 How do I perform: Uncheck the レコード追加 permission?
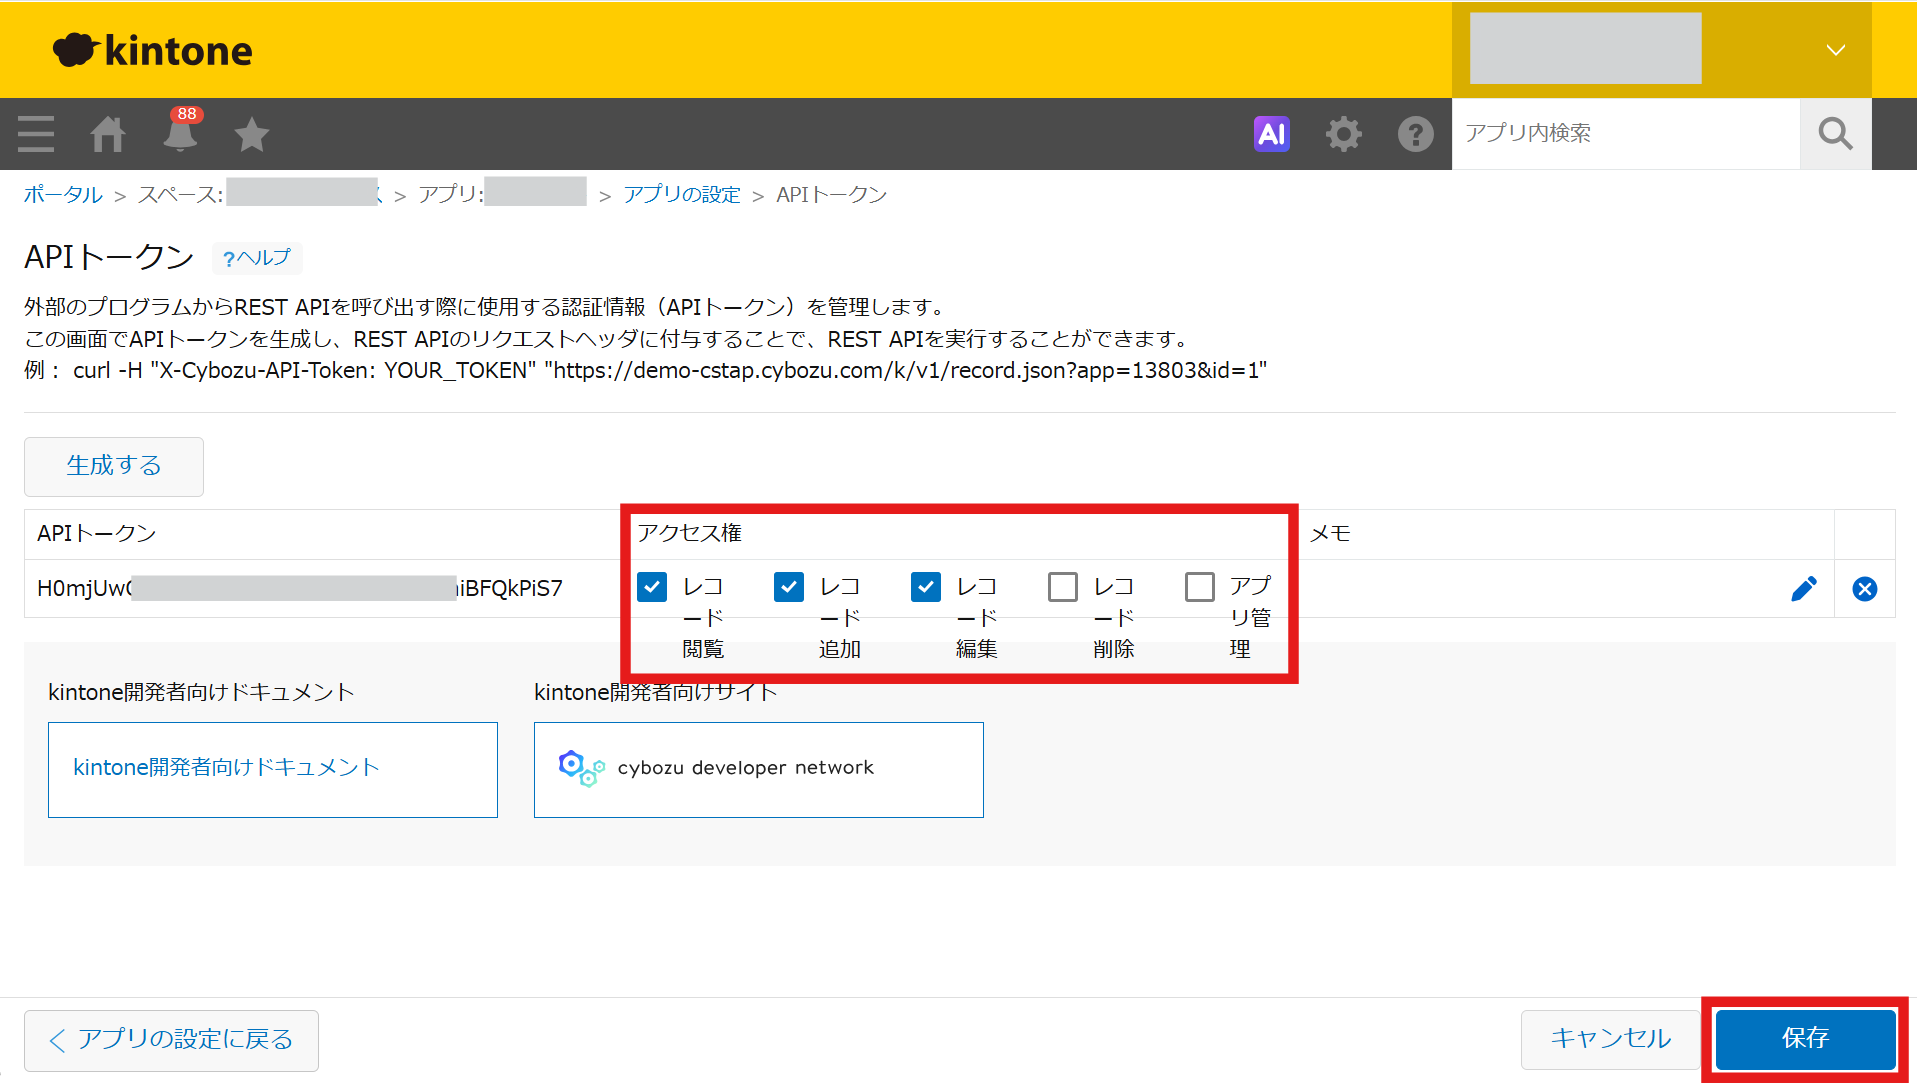pyautogui.click(x=789, y=587)
